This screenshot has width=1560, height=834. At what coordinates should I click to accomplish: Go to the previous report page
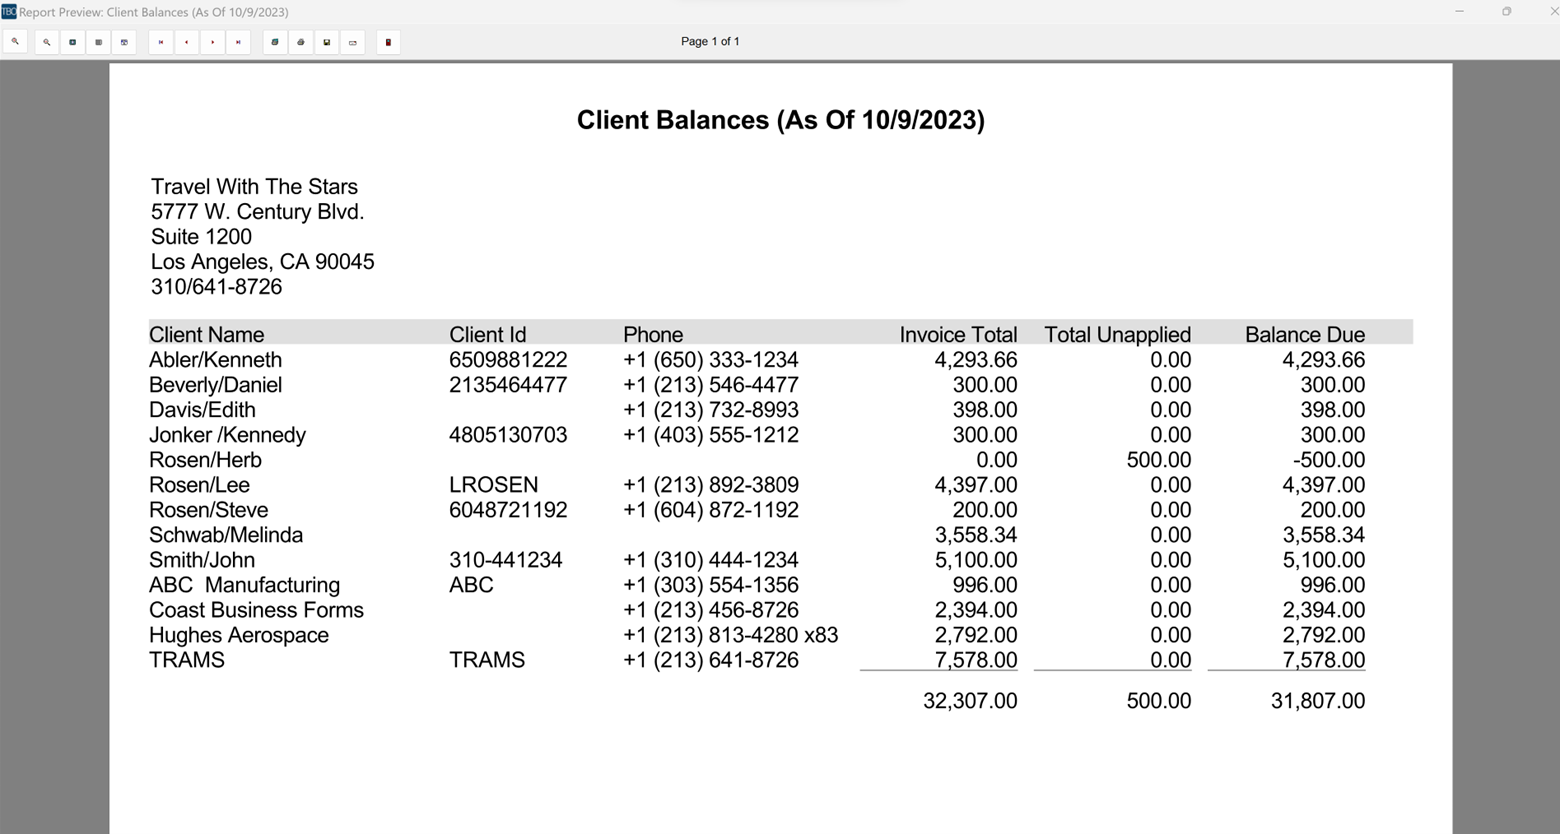[186, 41]
